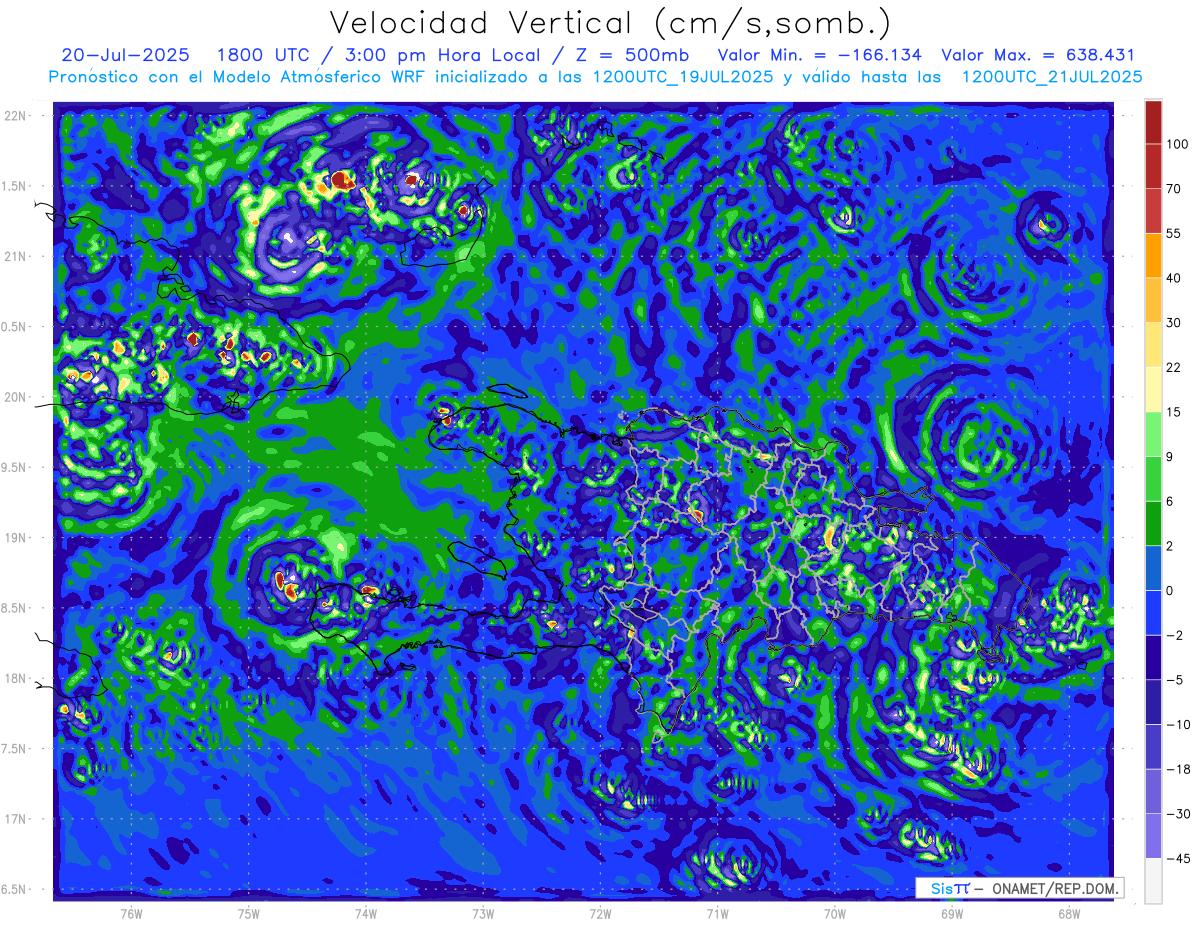Image resolution: width=1200 pixels, height=927 pixels.
Task: Click the title 'Velocidad Vertical (cm/s,somb.)'
Action: click(x=609, y=23)
